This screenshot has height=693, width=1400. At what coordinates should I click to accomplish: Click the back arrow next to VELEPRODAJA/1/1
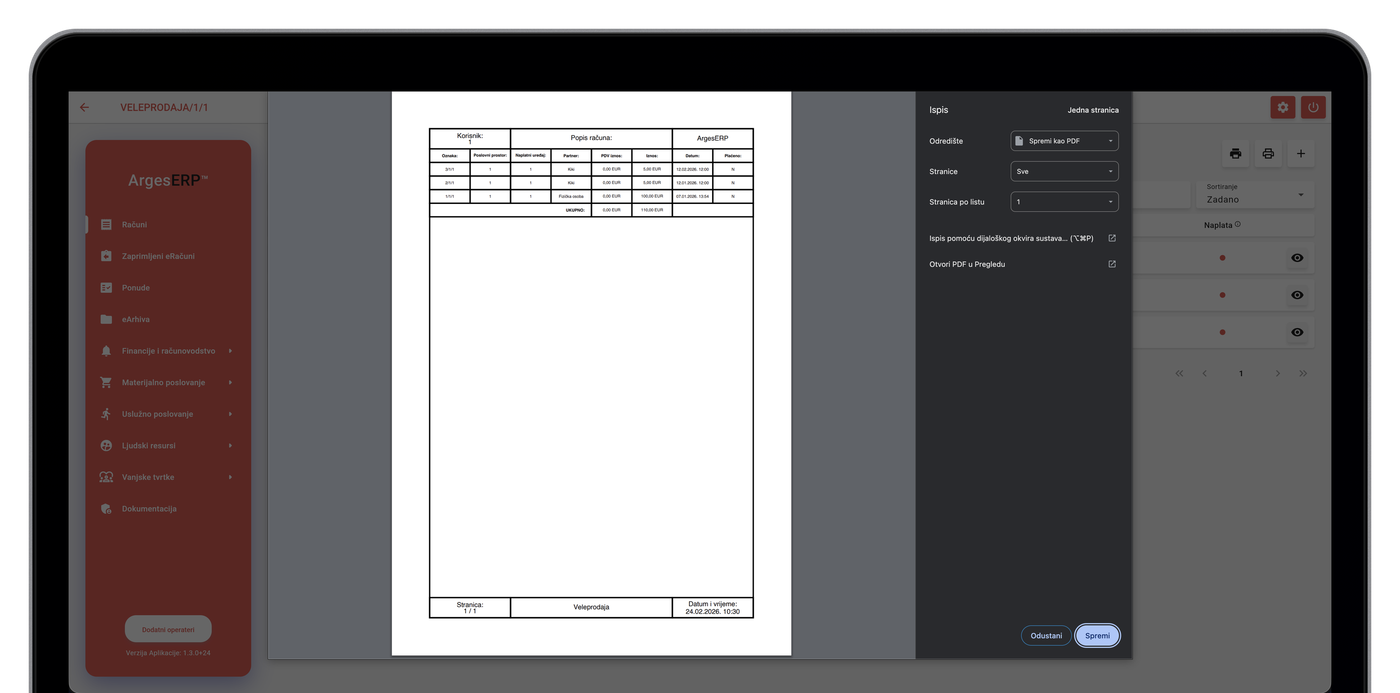[x=85, y=108]
